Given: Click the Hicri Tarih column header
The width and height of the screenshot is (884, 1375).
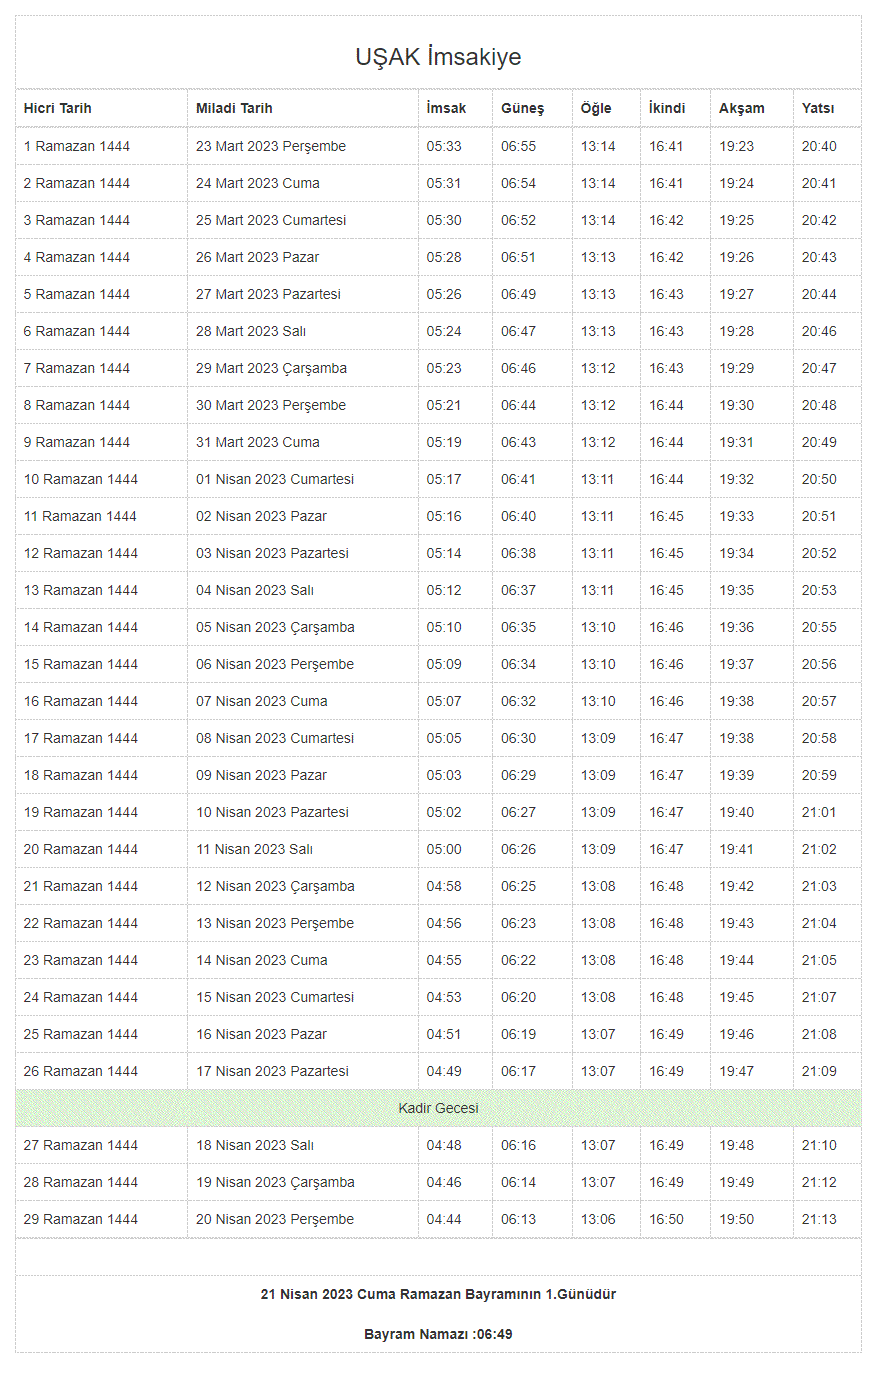Looking at the screenshot, I should click(x=58, y=108).
